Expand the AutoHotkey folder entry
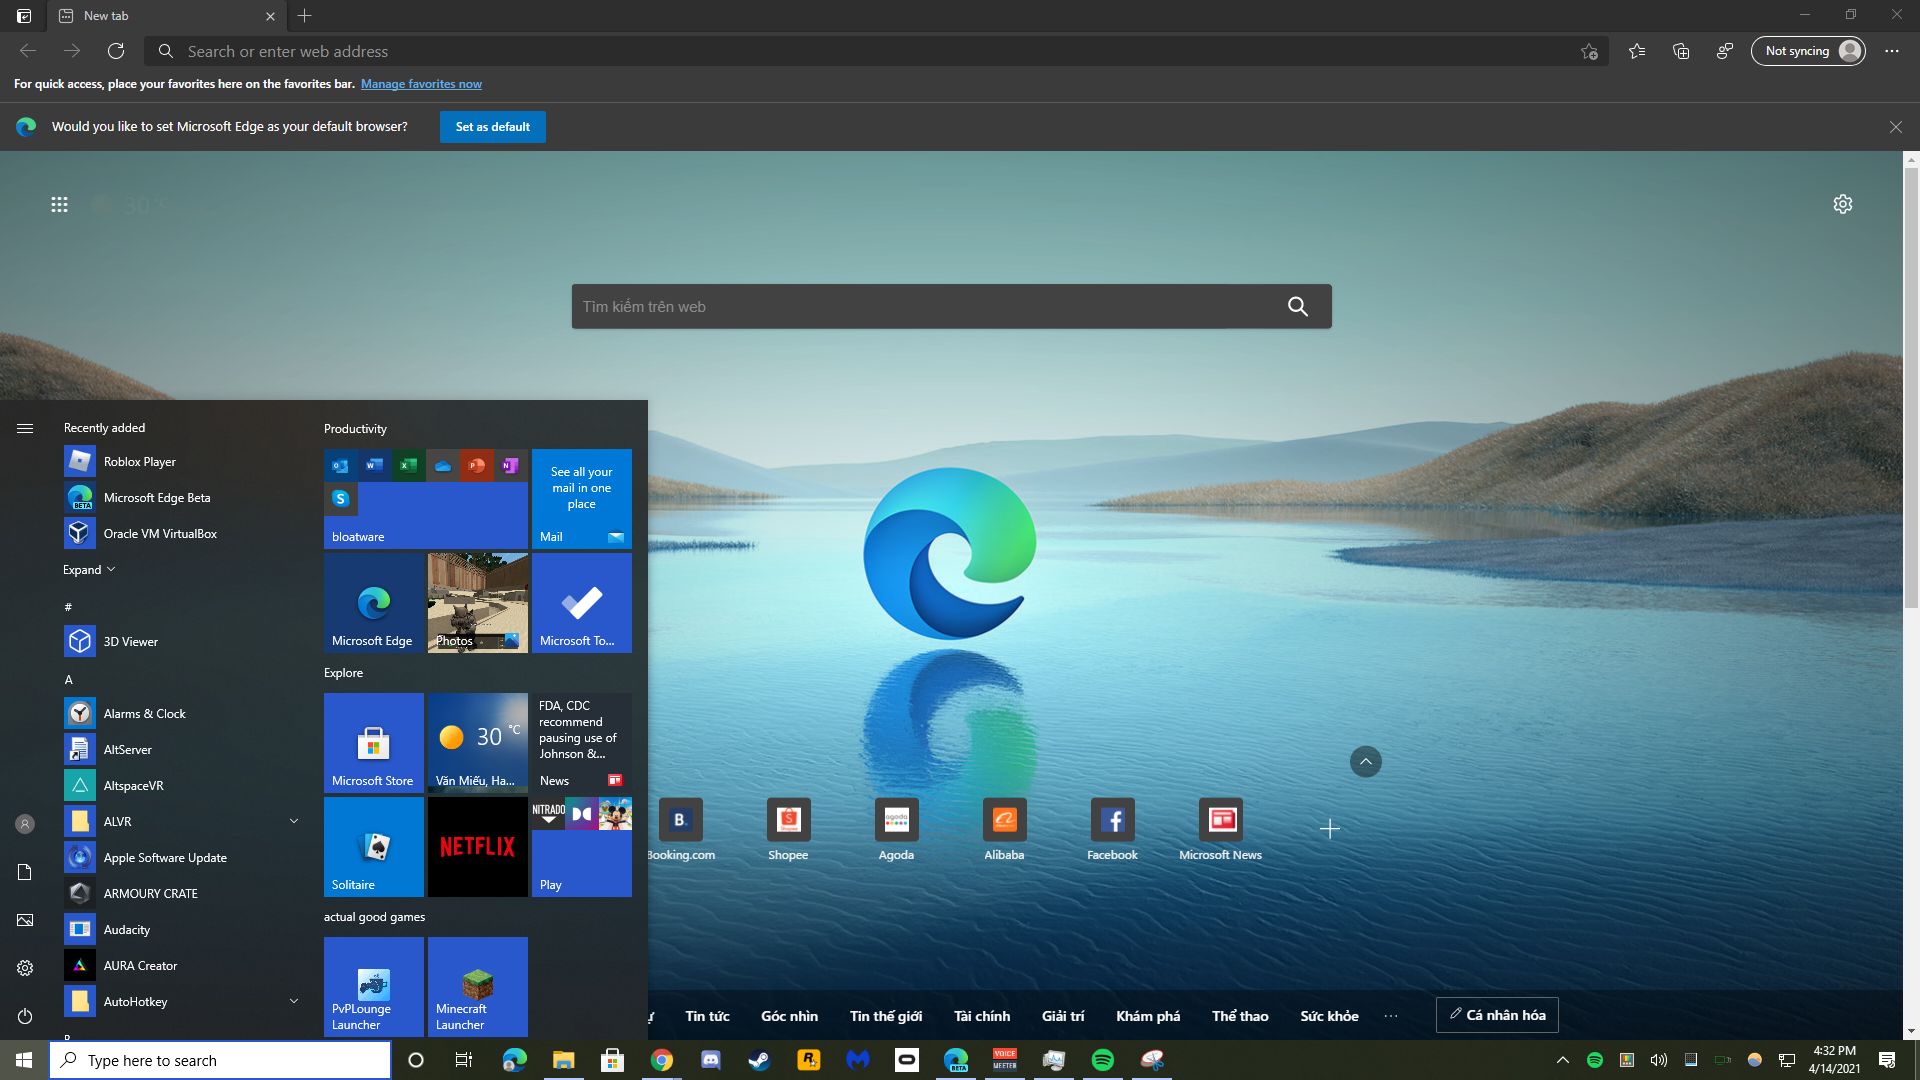Viewport: 1920px width, 1080px height. pyautogui.click(x=294, y=1001)
